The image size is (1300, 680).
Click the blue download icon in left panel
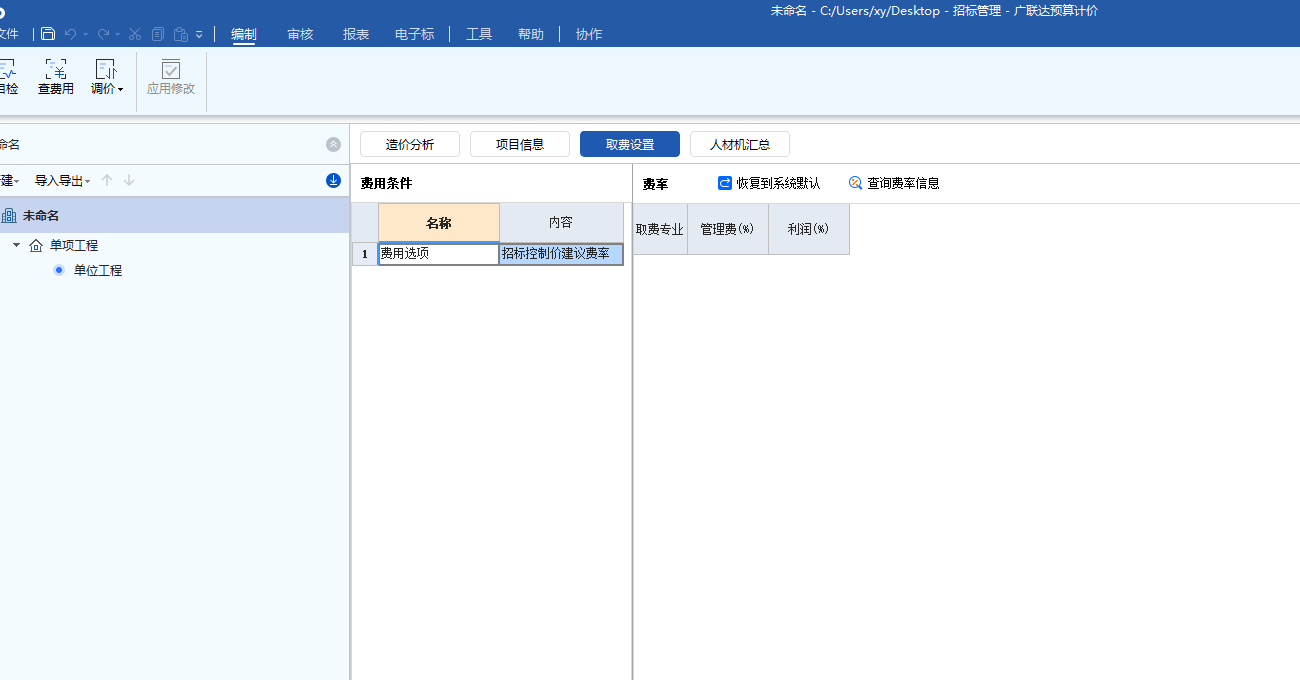click(x=333, y=180)
